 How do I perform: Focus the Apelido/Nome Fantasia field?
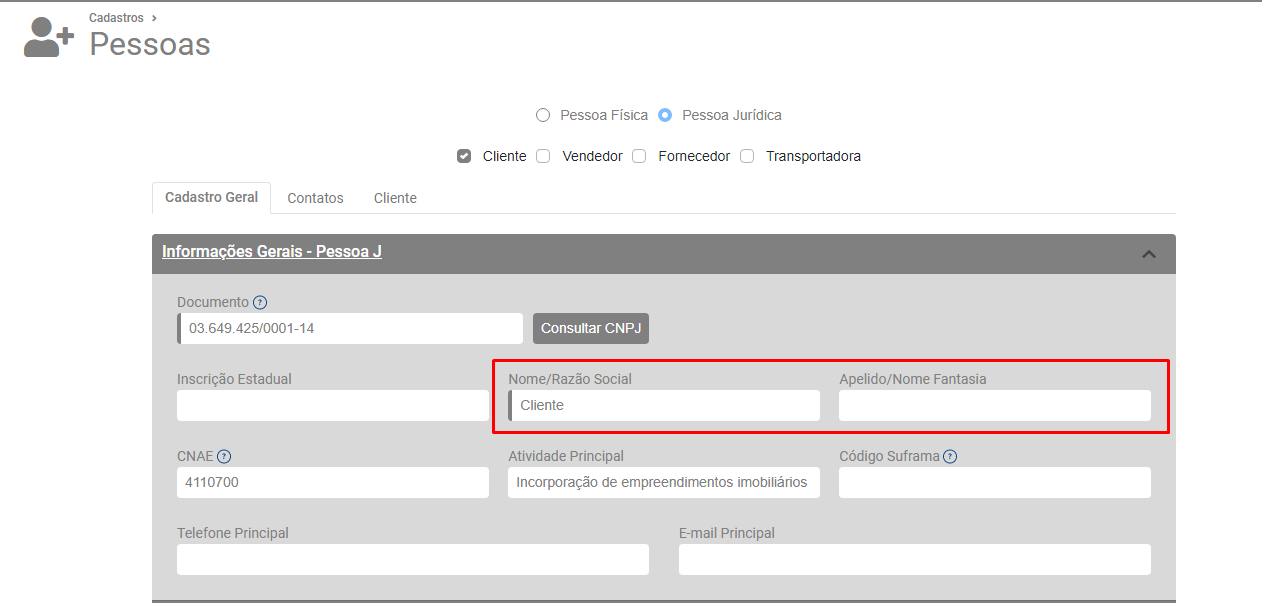pyautogui.click(x=994, y=405)
